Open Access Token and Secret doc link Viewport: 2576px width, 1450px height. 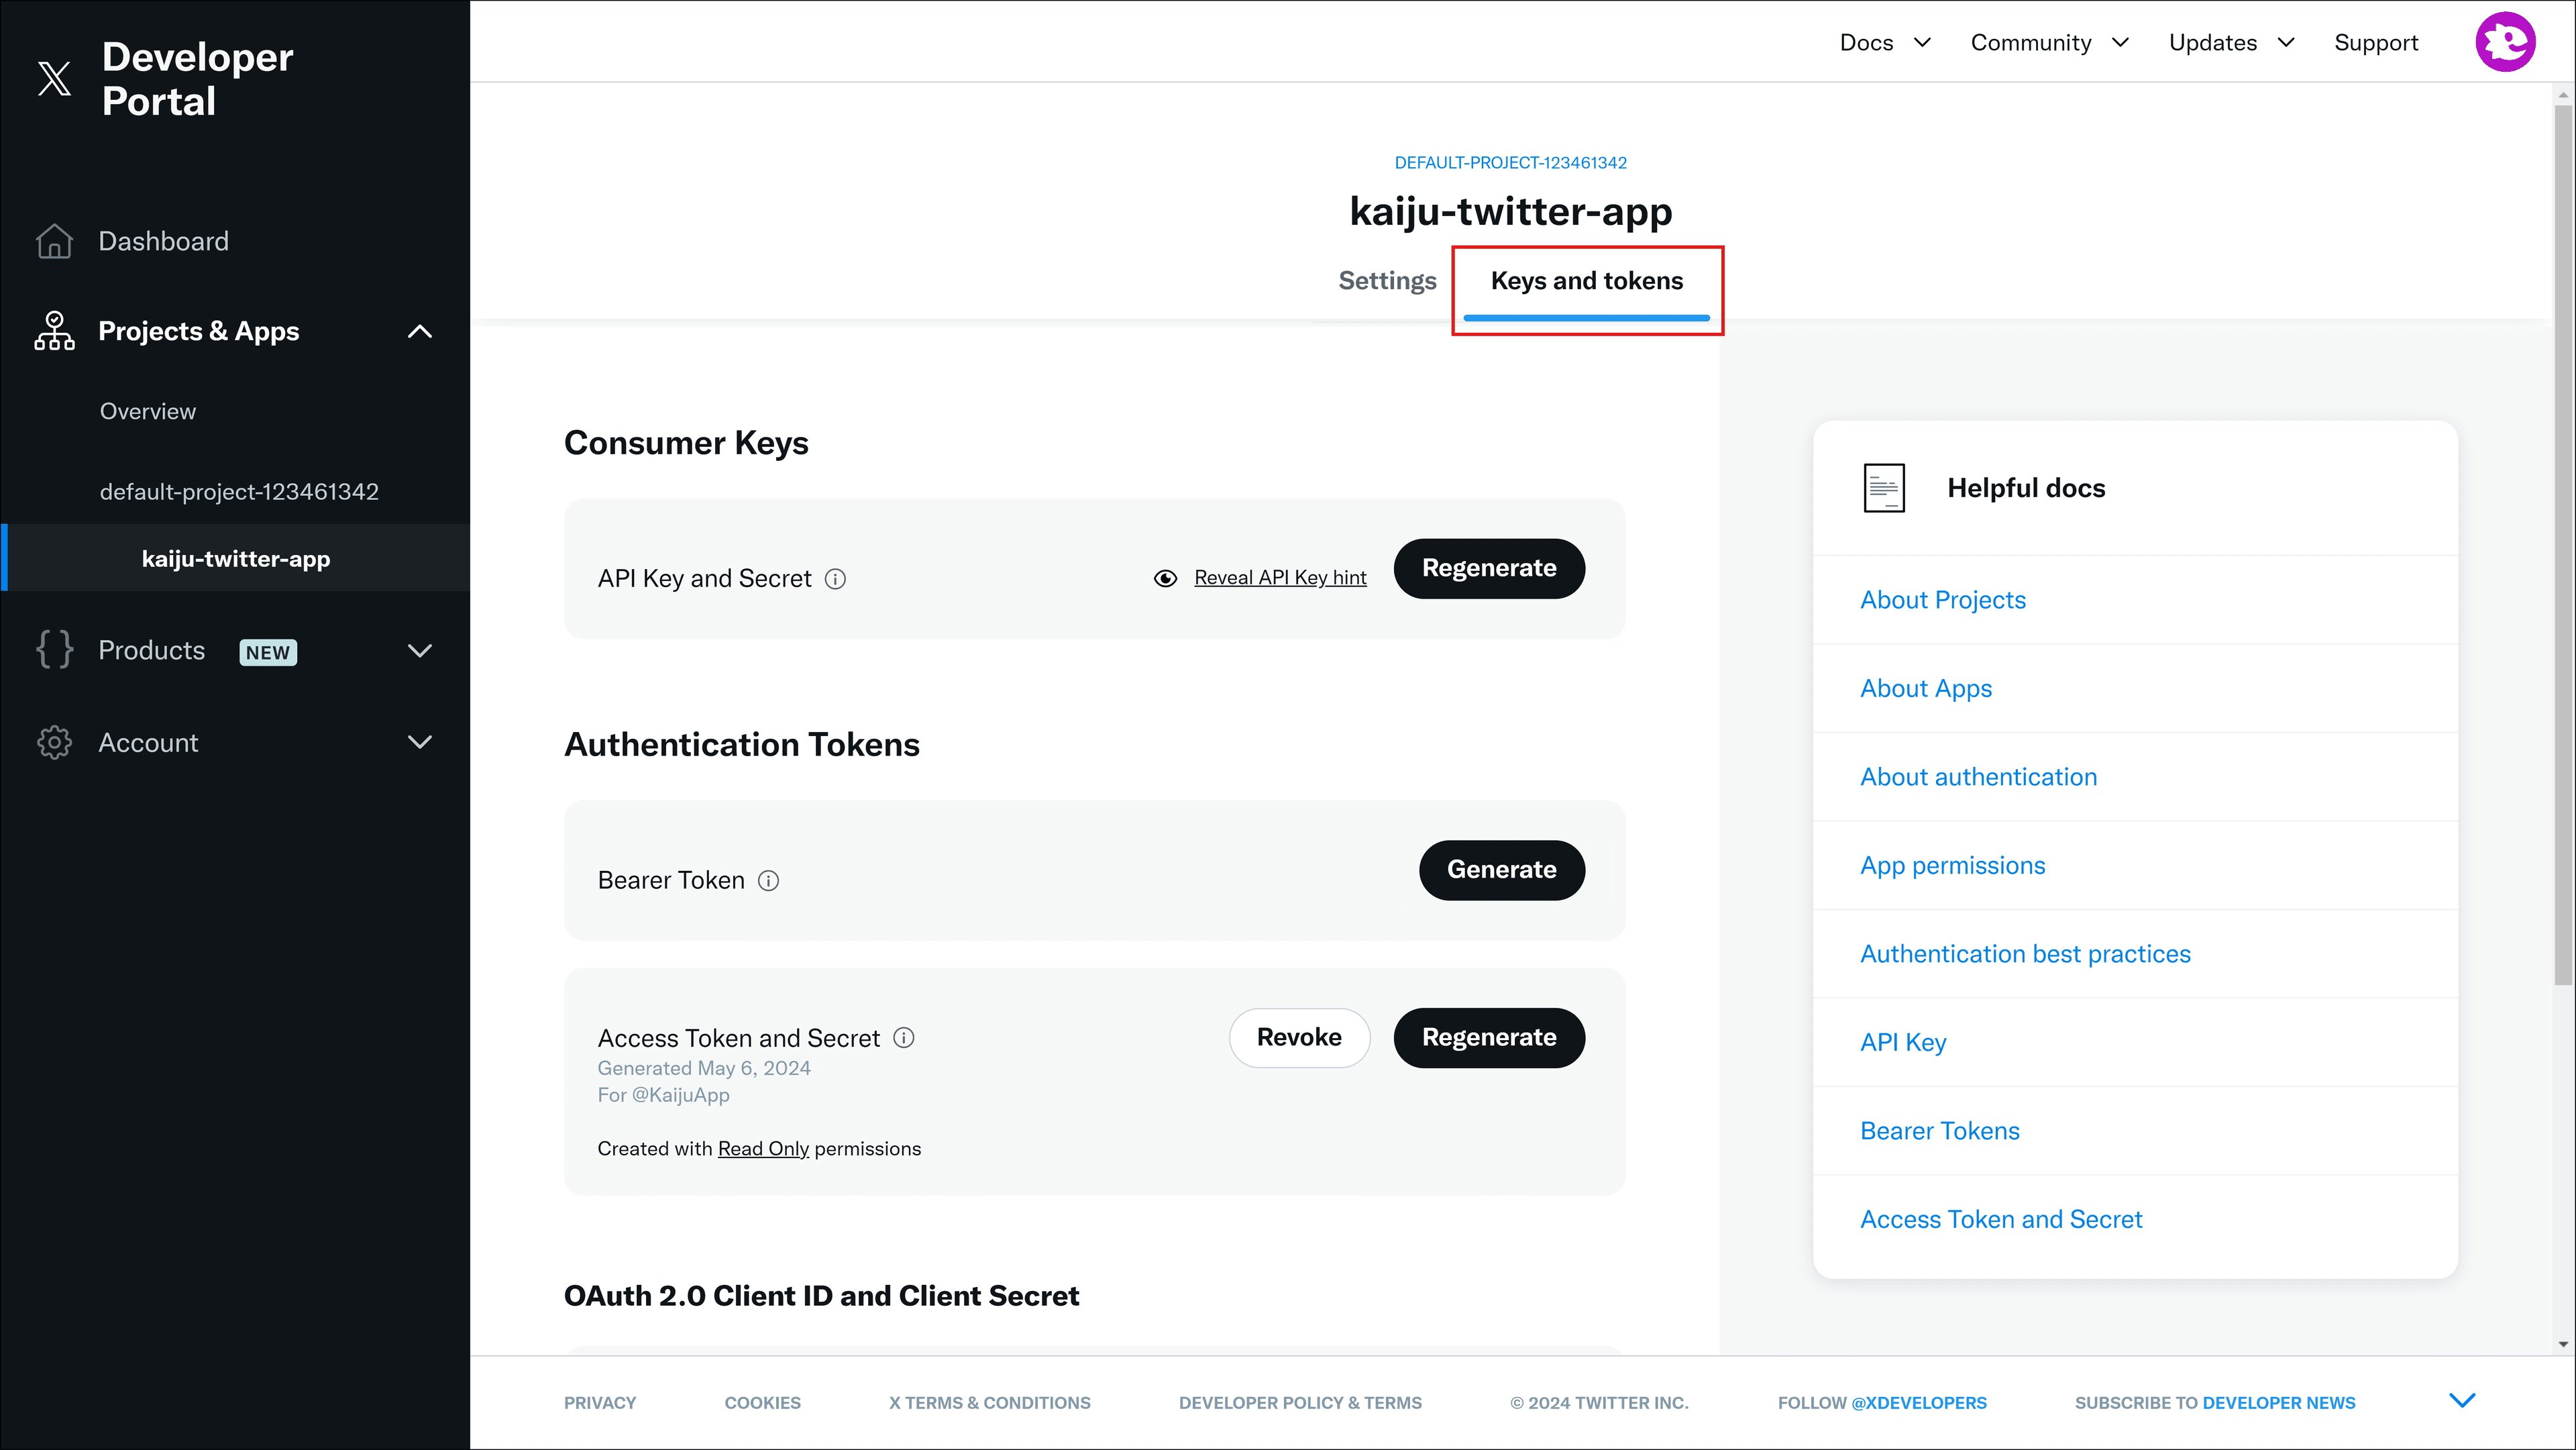[2001, 1219]
